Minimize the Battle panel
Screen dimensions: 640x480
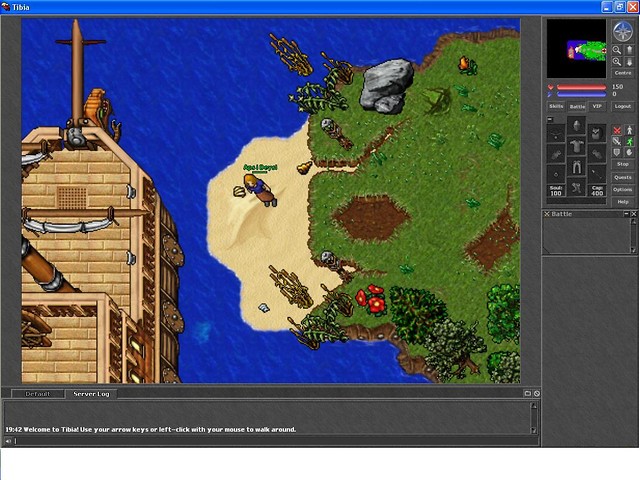coord(626,214)
